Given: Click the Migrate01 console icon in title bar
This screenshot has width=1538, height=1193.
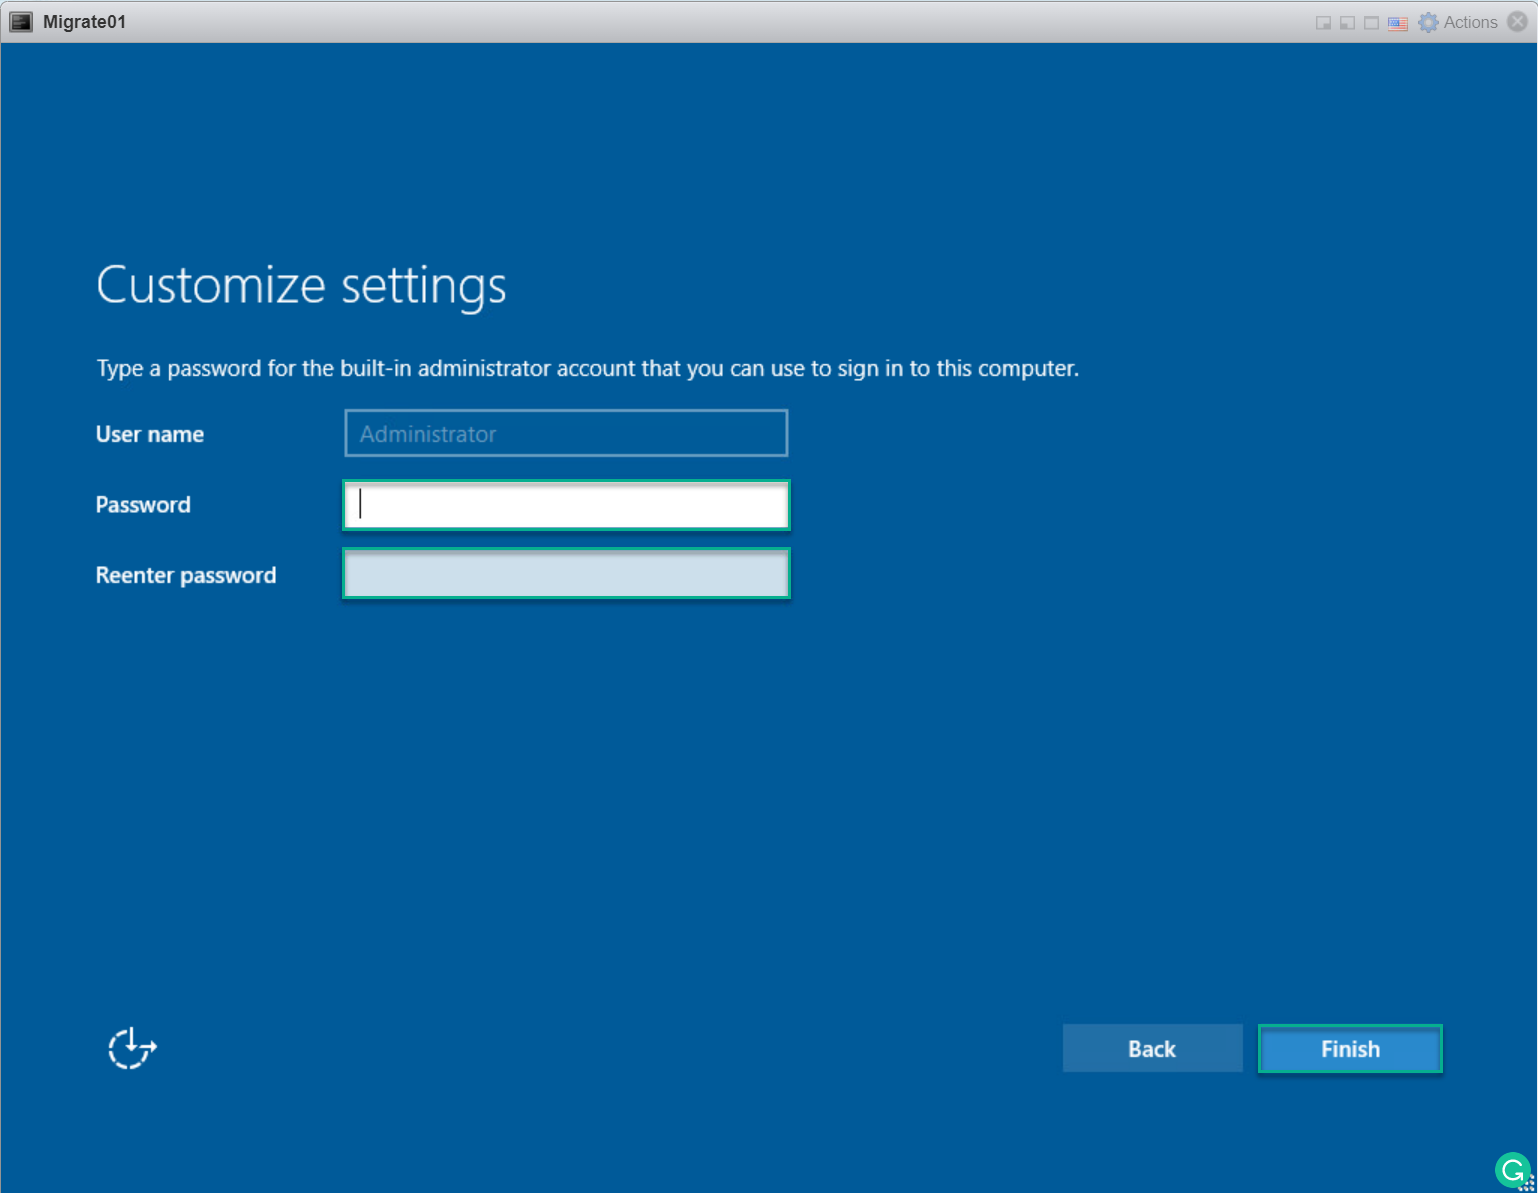Looking at the screenshot, I should tap(21, 22).
